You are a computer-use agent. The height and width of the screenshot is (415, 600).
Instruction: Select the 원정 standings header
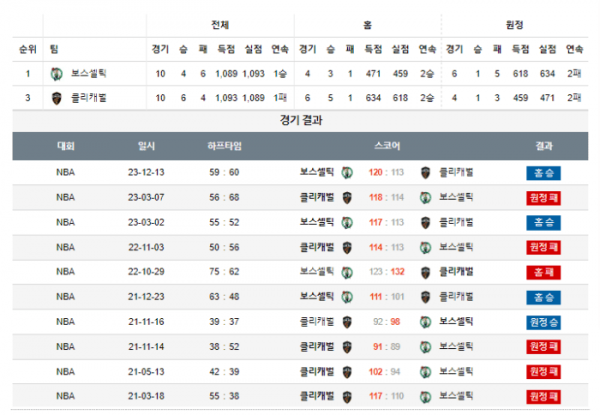(514, 25)
